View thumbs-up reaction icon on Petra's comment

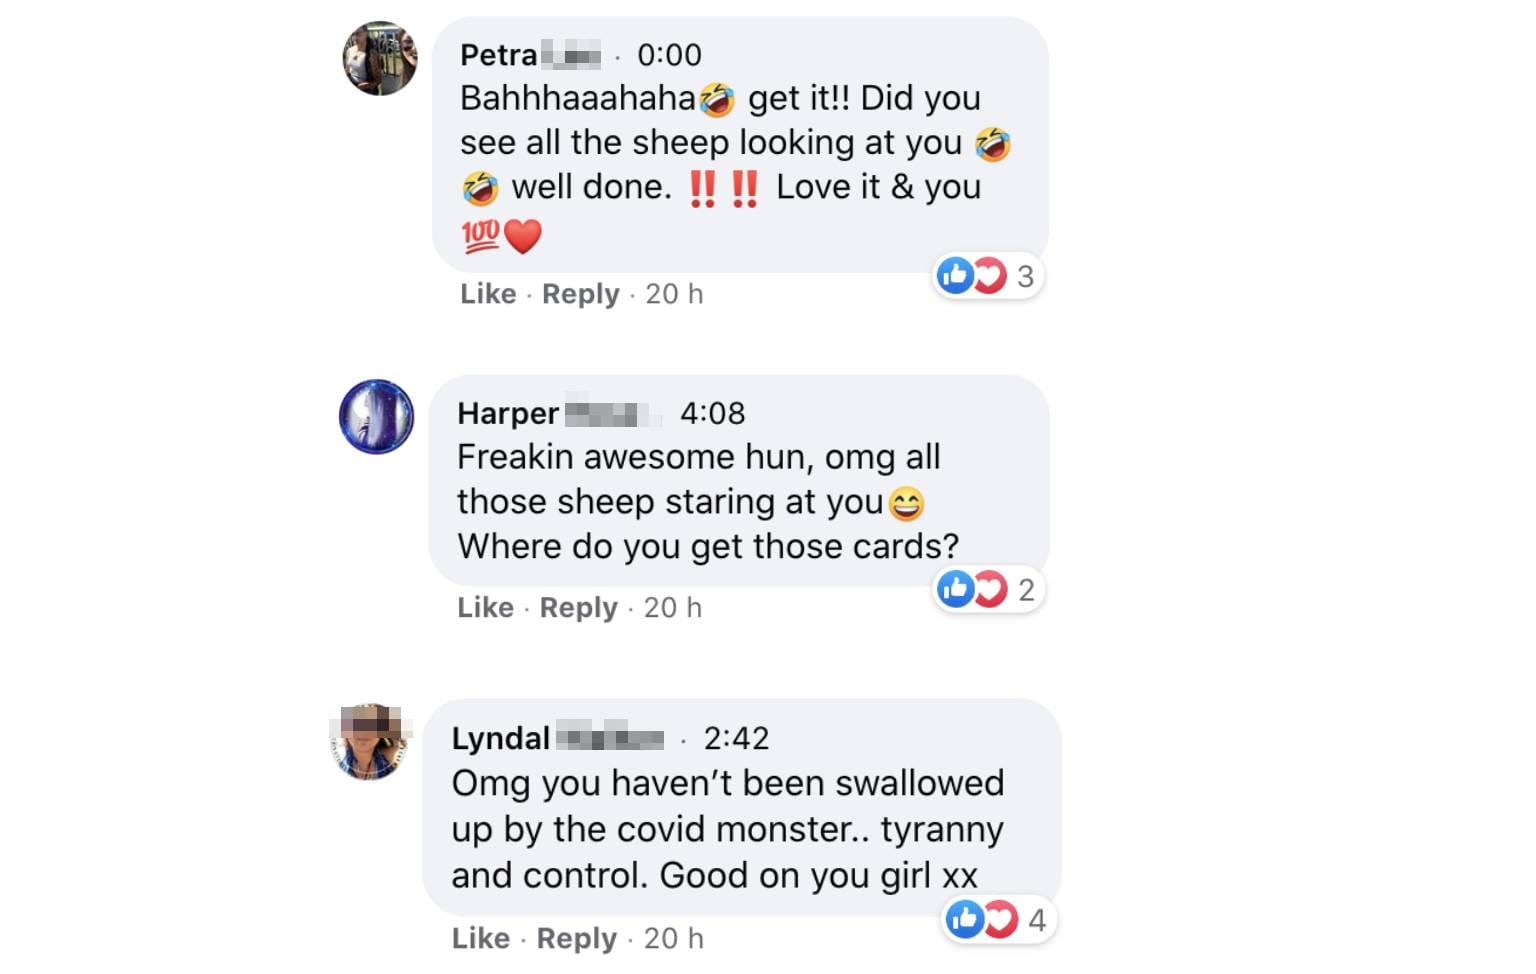(x=955, y=275)
